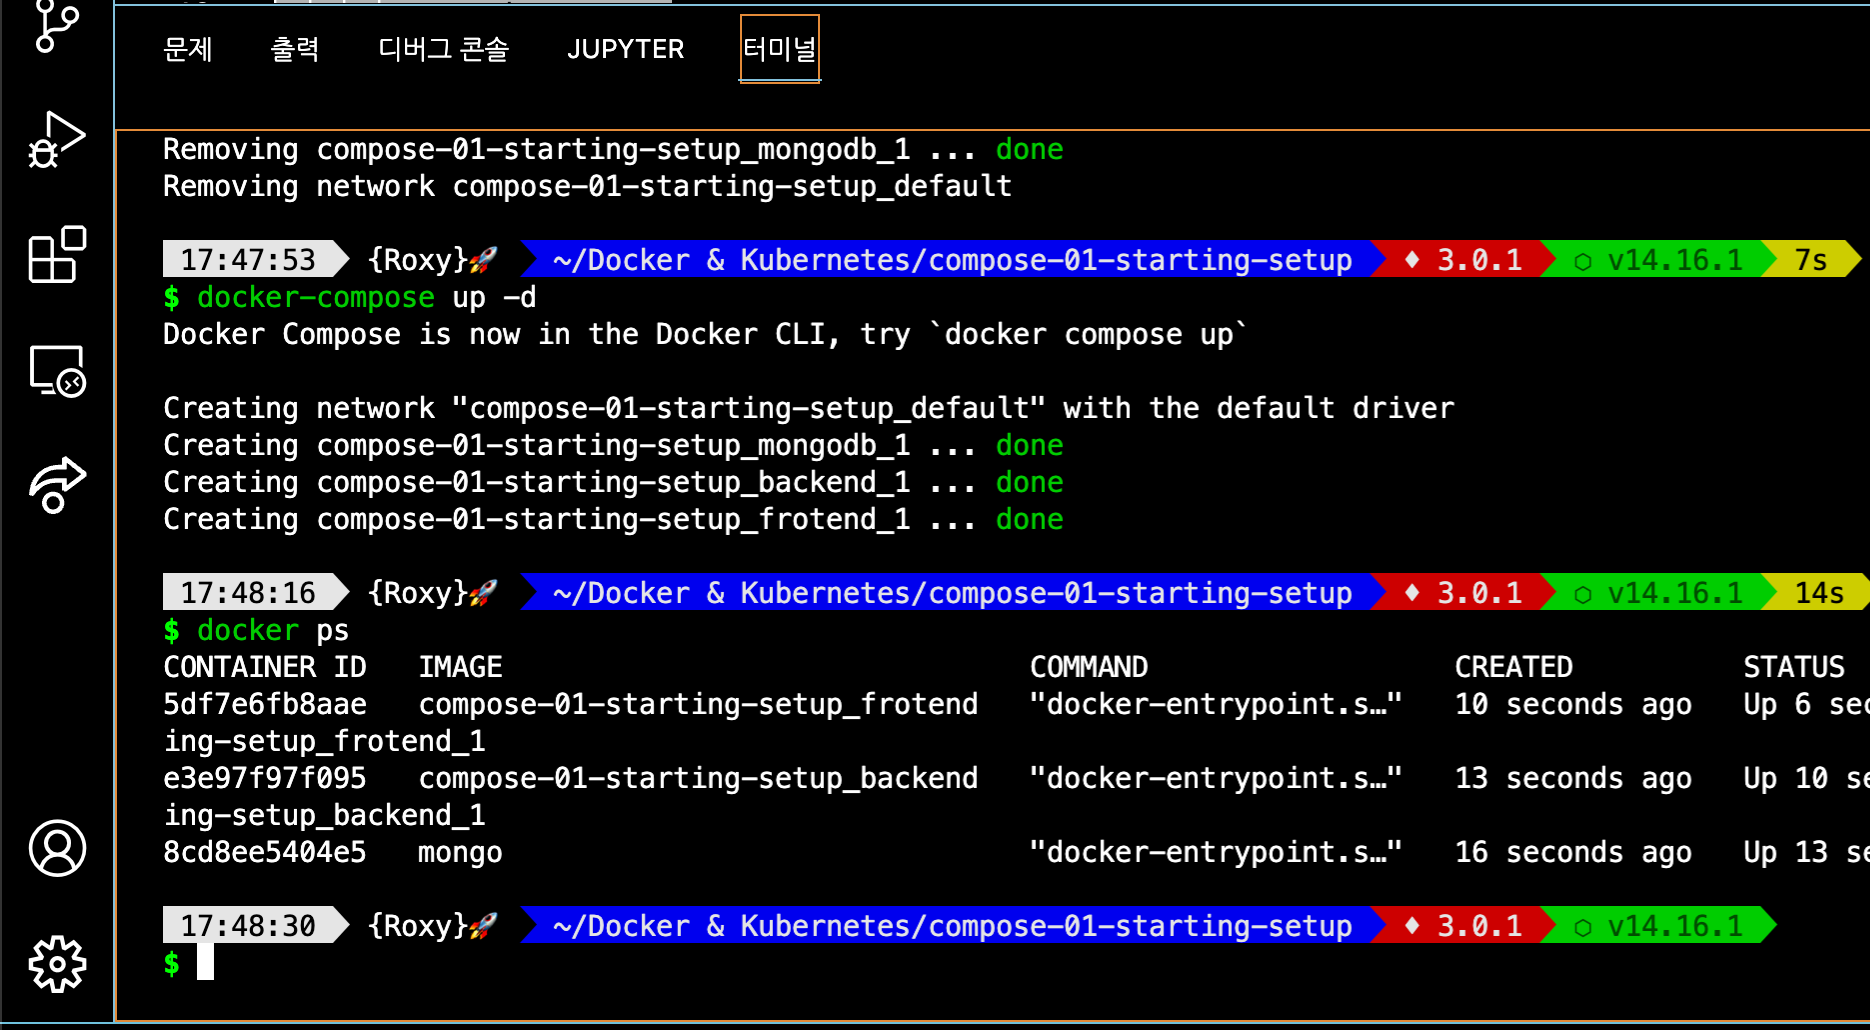
Task: Click '13 seconds ago' created value
Action: 1573,778
